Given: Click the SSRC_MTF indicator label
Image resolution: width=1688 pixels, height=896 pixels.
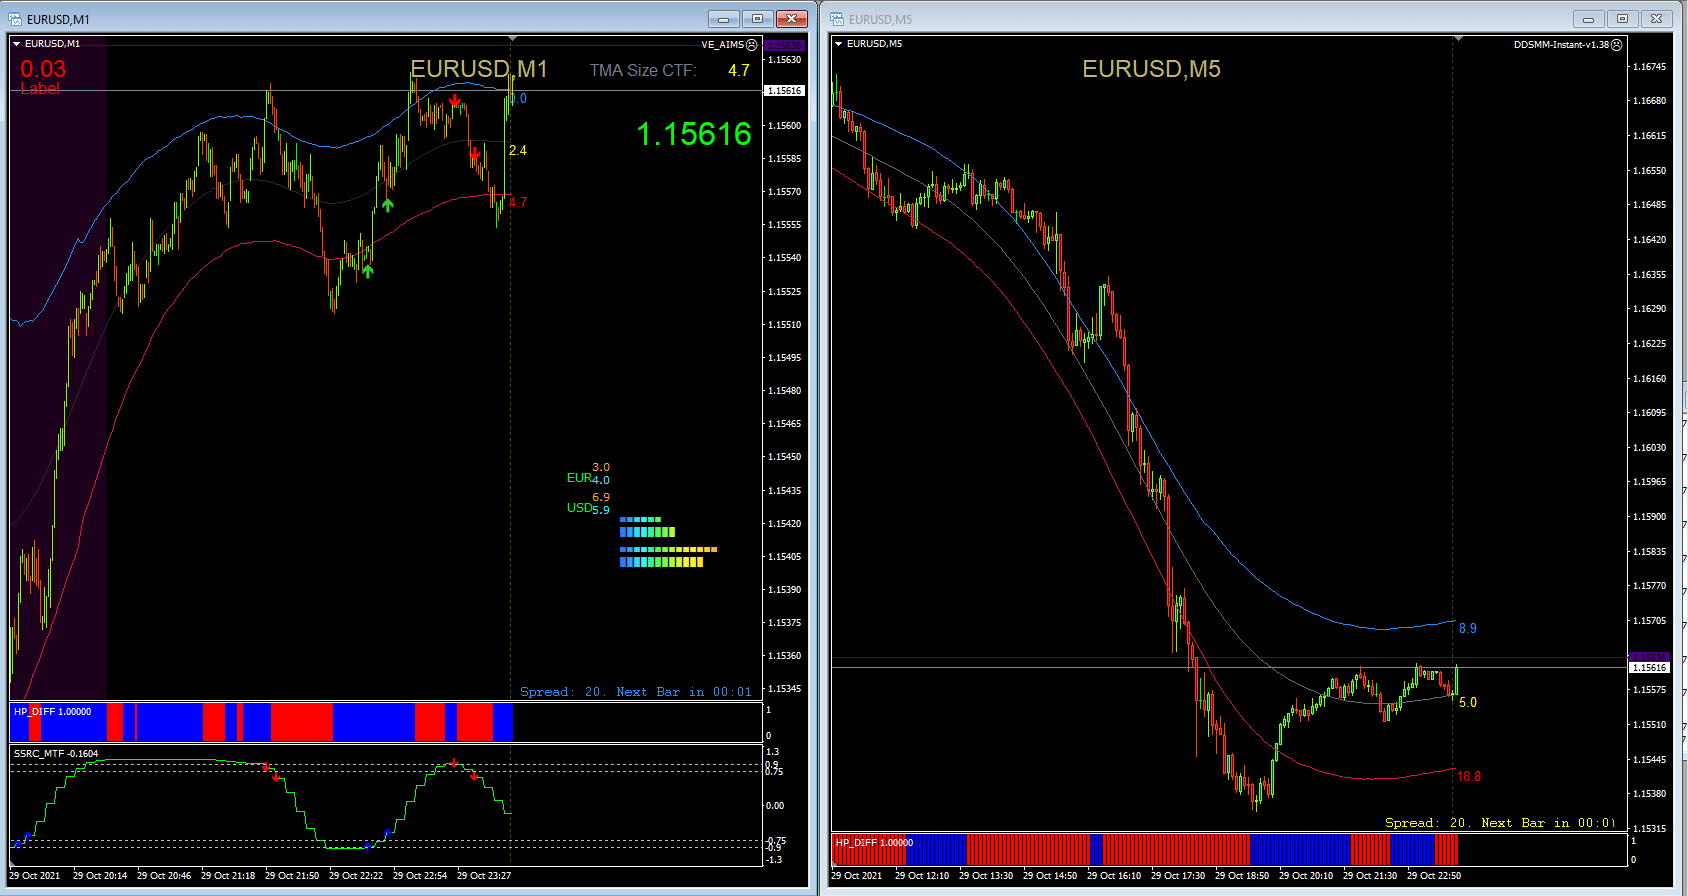Looking at the screenshot, I should click(x=56, y=754).
